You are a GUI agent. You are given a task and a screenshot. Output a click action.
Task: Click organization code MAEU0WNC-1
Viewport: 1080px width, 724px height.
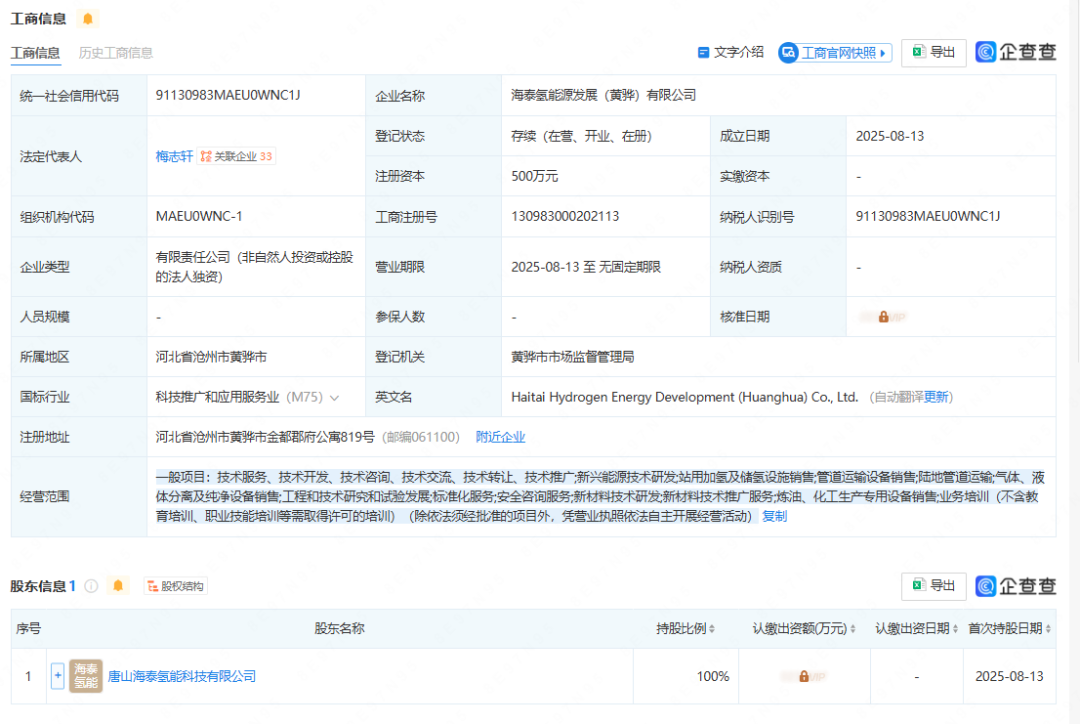(x=199, y=216)
